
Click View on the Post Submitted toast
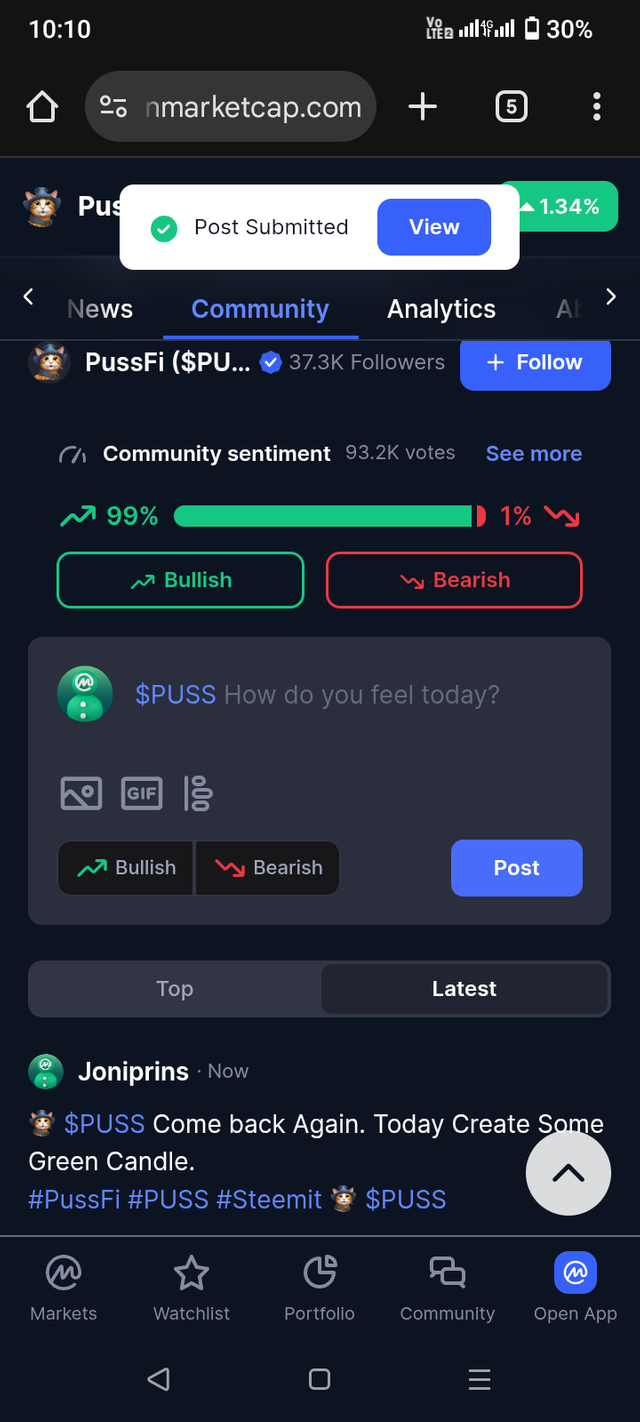[434, 227]
